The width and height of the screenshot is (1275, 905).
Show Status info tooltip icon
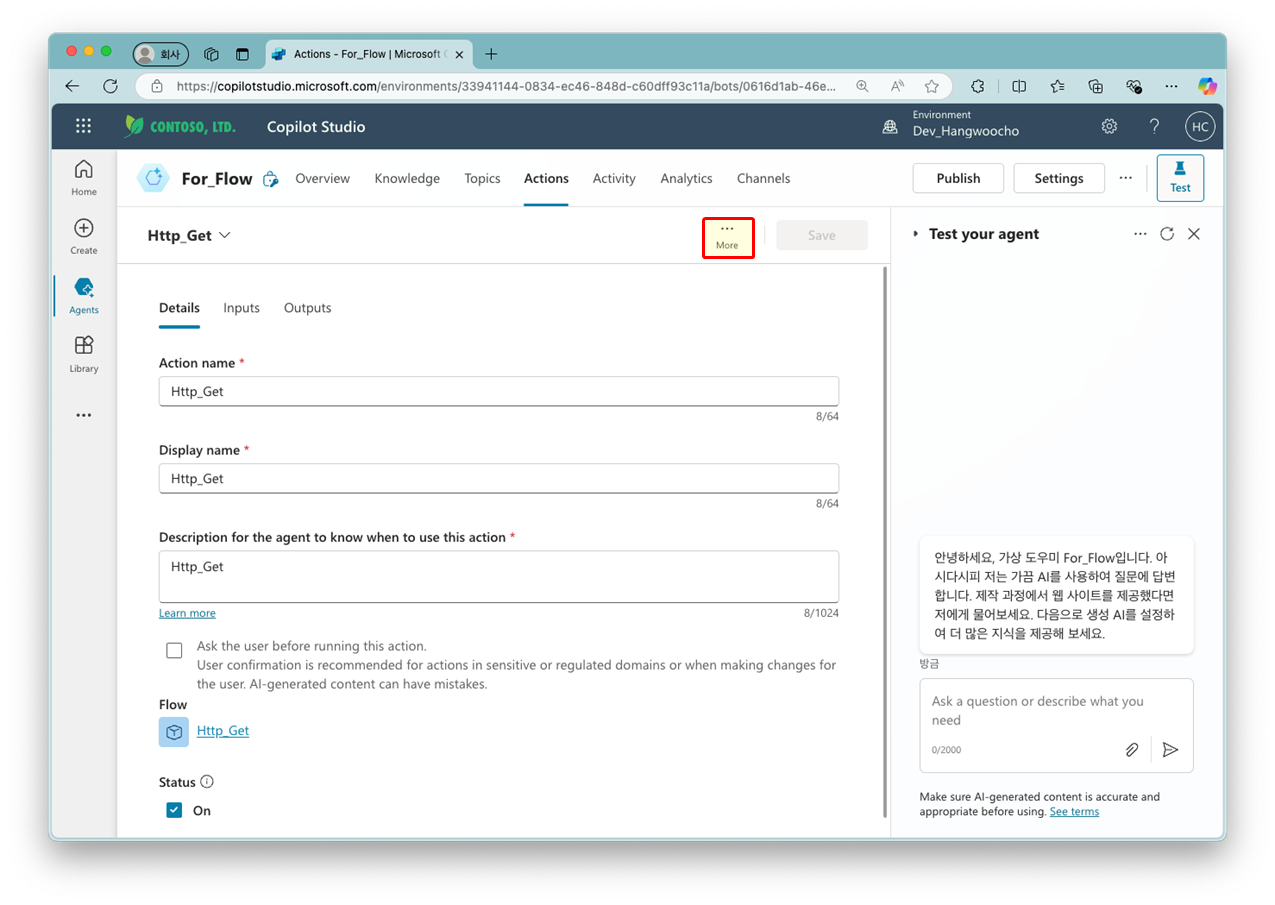[207, 782]
